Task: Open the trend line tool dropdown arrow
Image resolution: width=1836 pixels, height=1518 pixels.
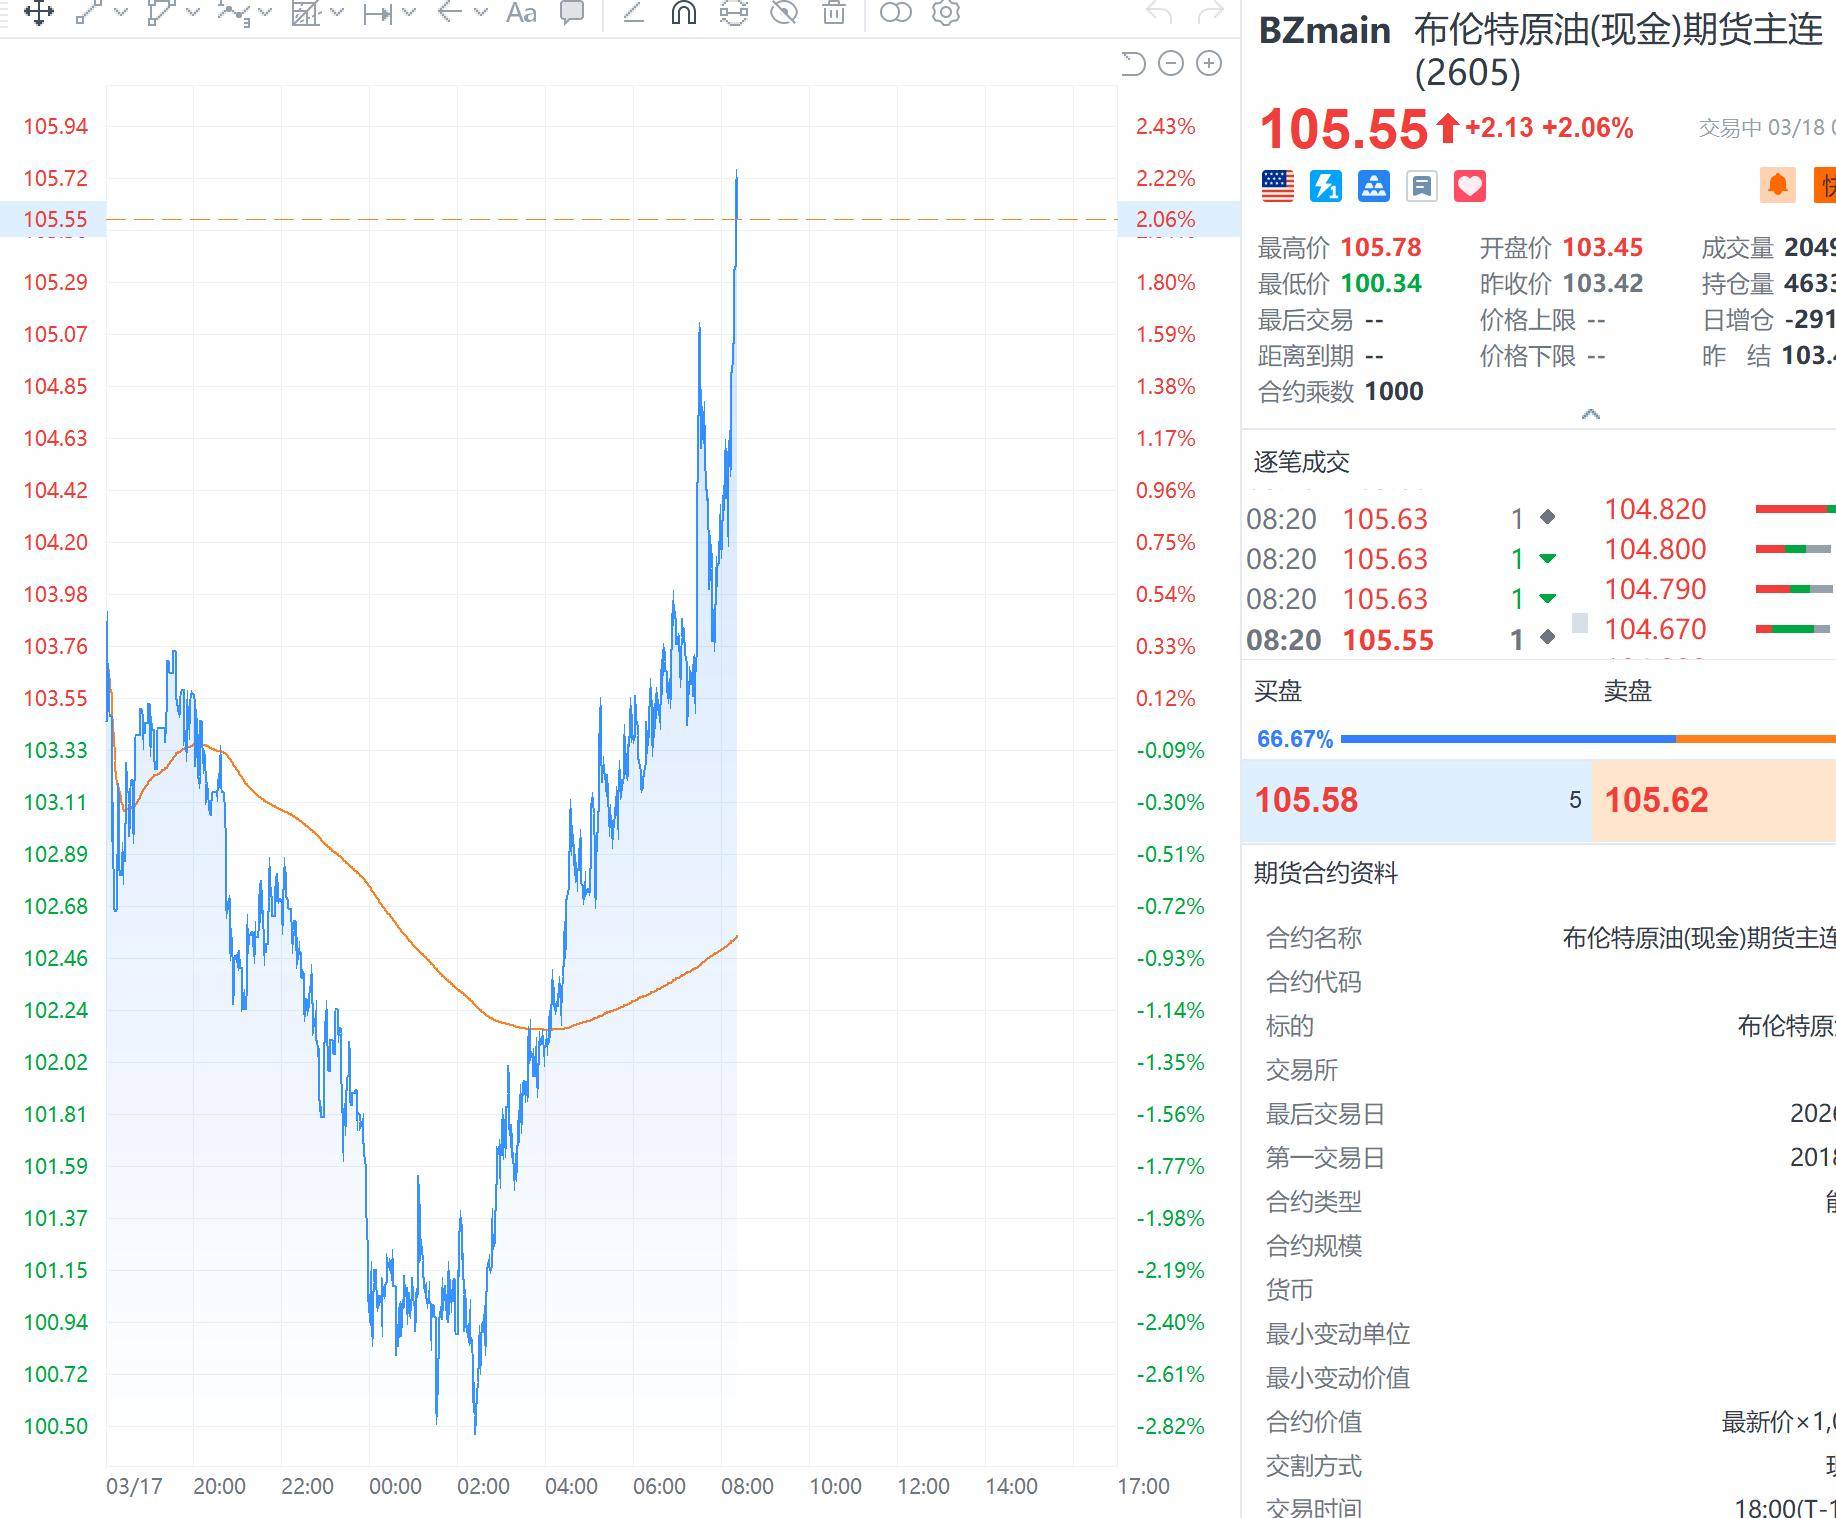Action: [122, 13]
